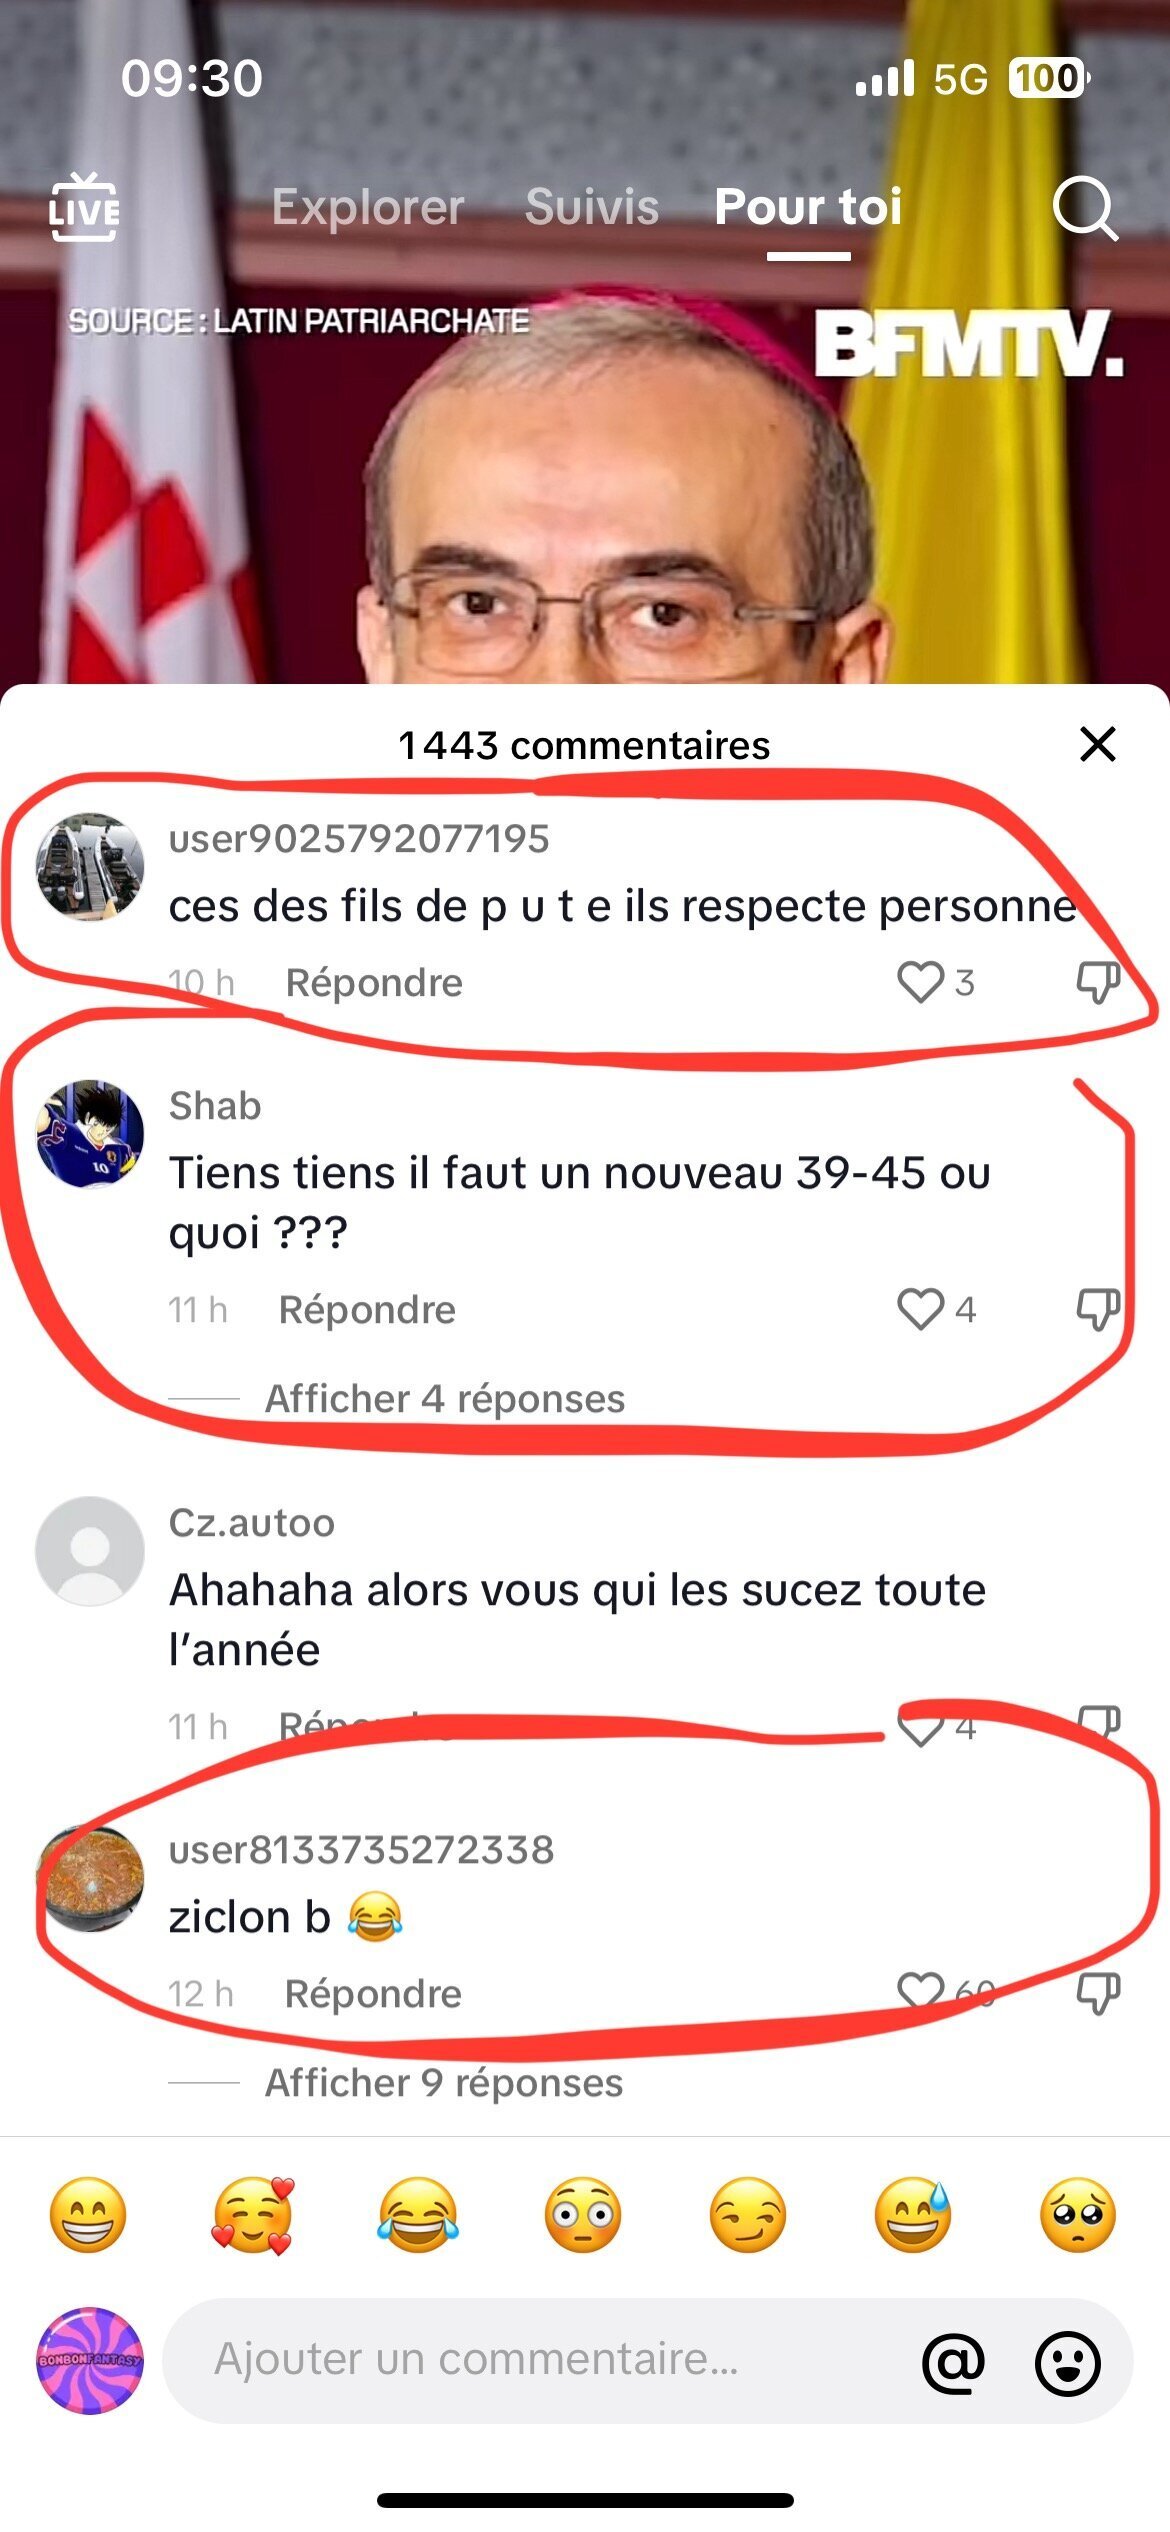The height and width of the screenshot is (2532, 1170).
Task: Open Cz.autoo's profile avatar
Action: (90, 1551)
